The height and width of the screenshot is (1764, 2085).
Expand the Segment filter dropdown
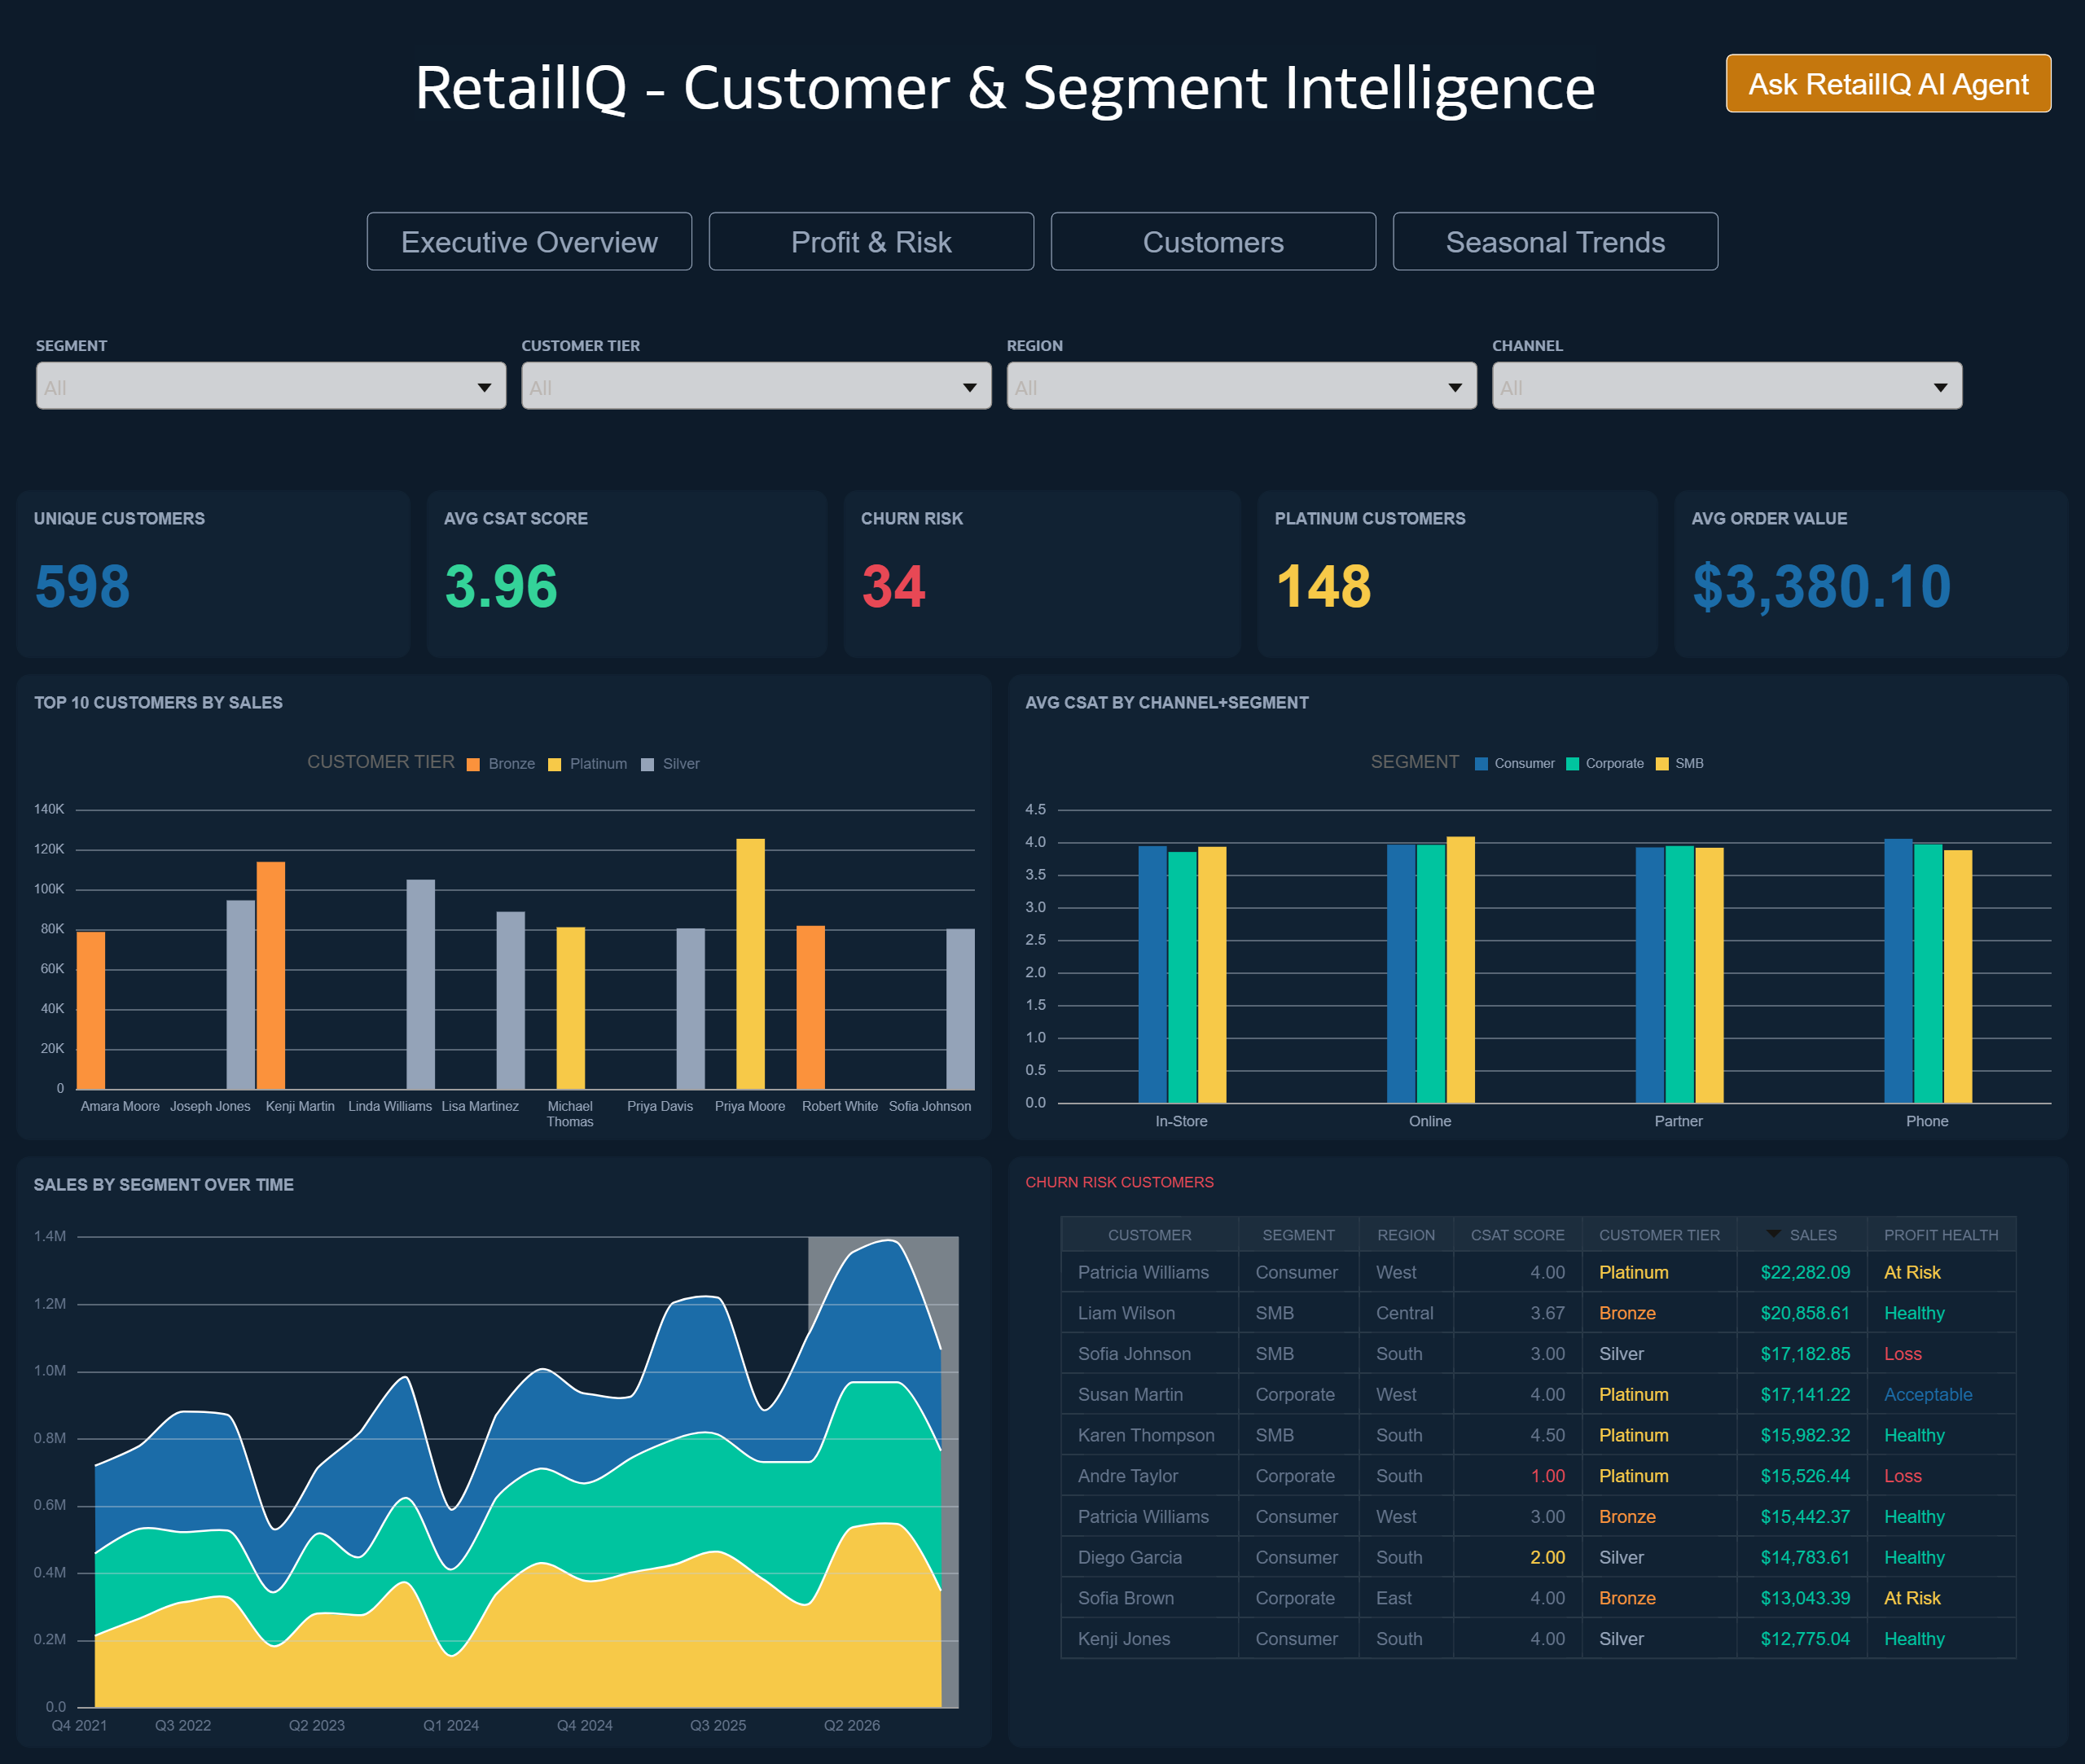pos(270,387)
